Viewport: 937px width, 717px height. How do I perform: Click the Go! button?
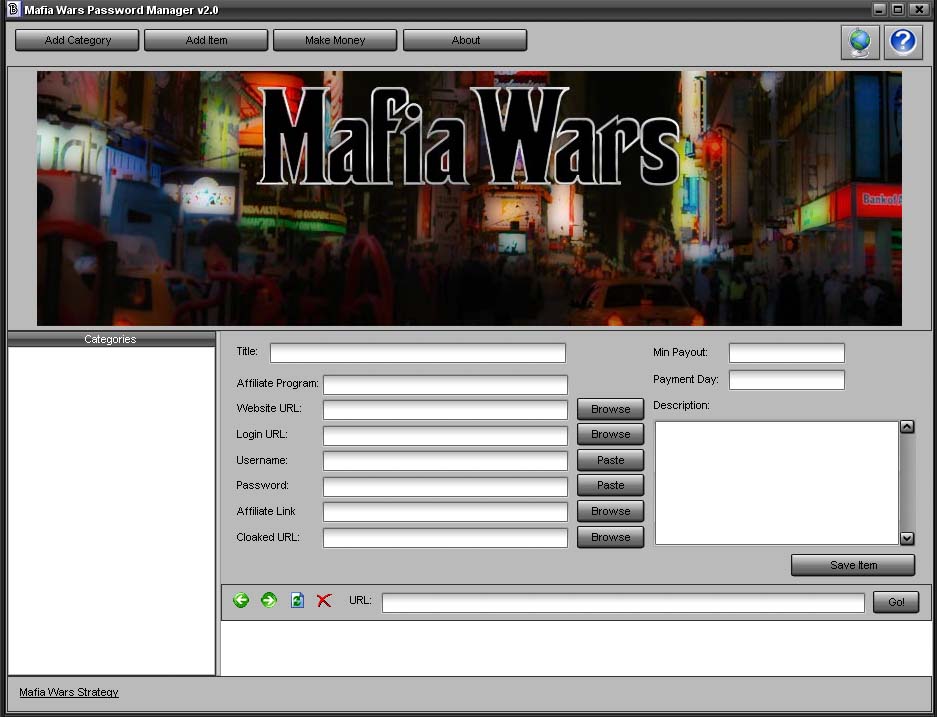click(x=896, y=602)
